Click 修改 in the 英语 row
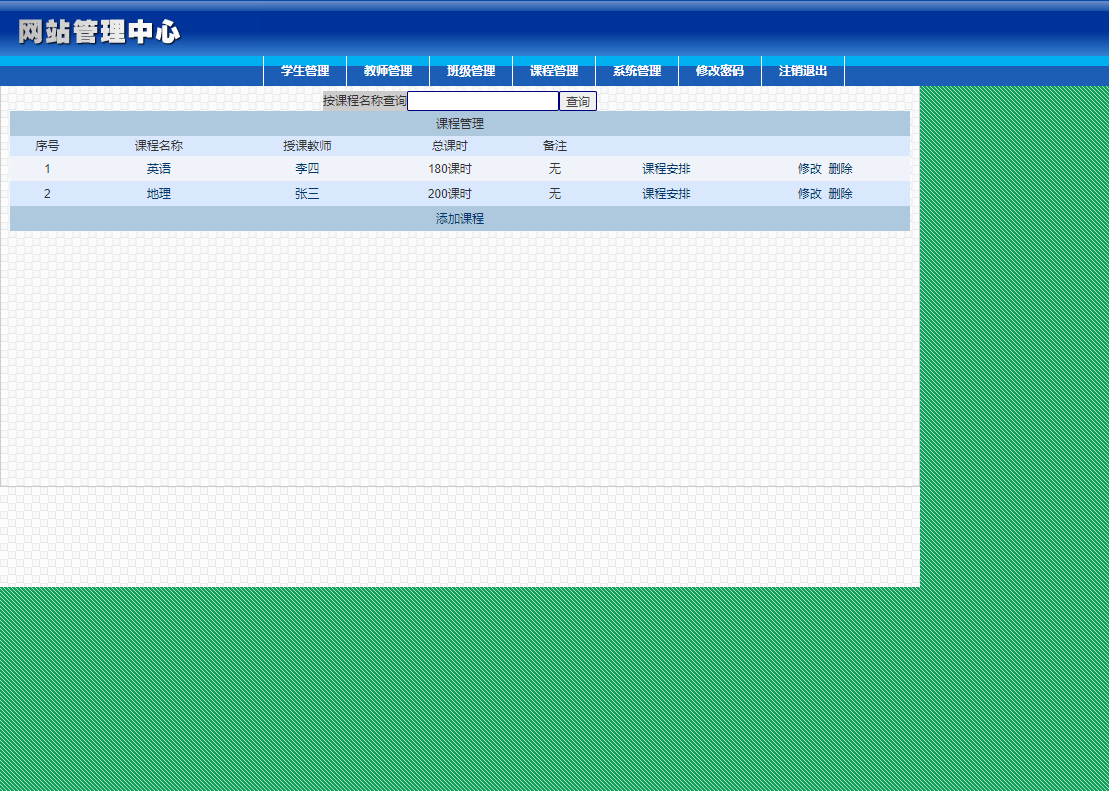Viewport: 1109px width, 791px height. pos(810,169)
